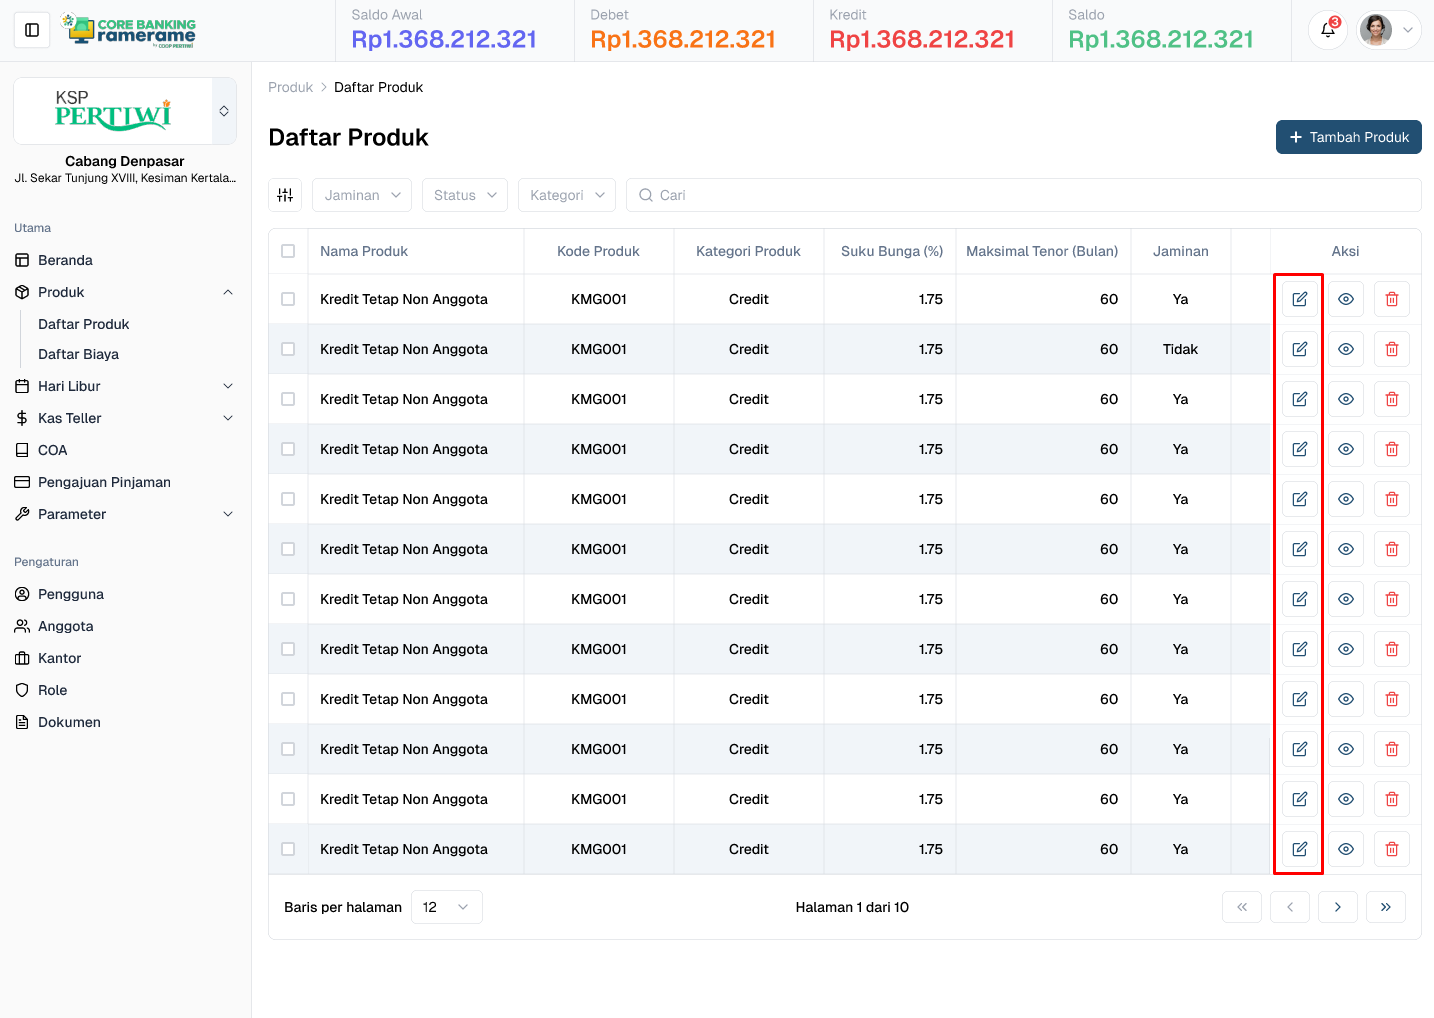
Task: Open the Jaminan filter dropdown
Action: click(362, 195)
